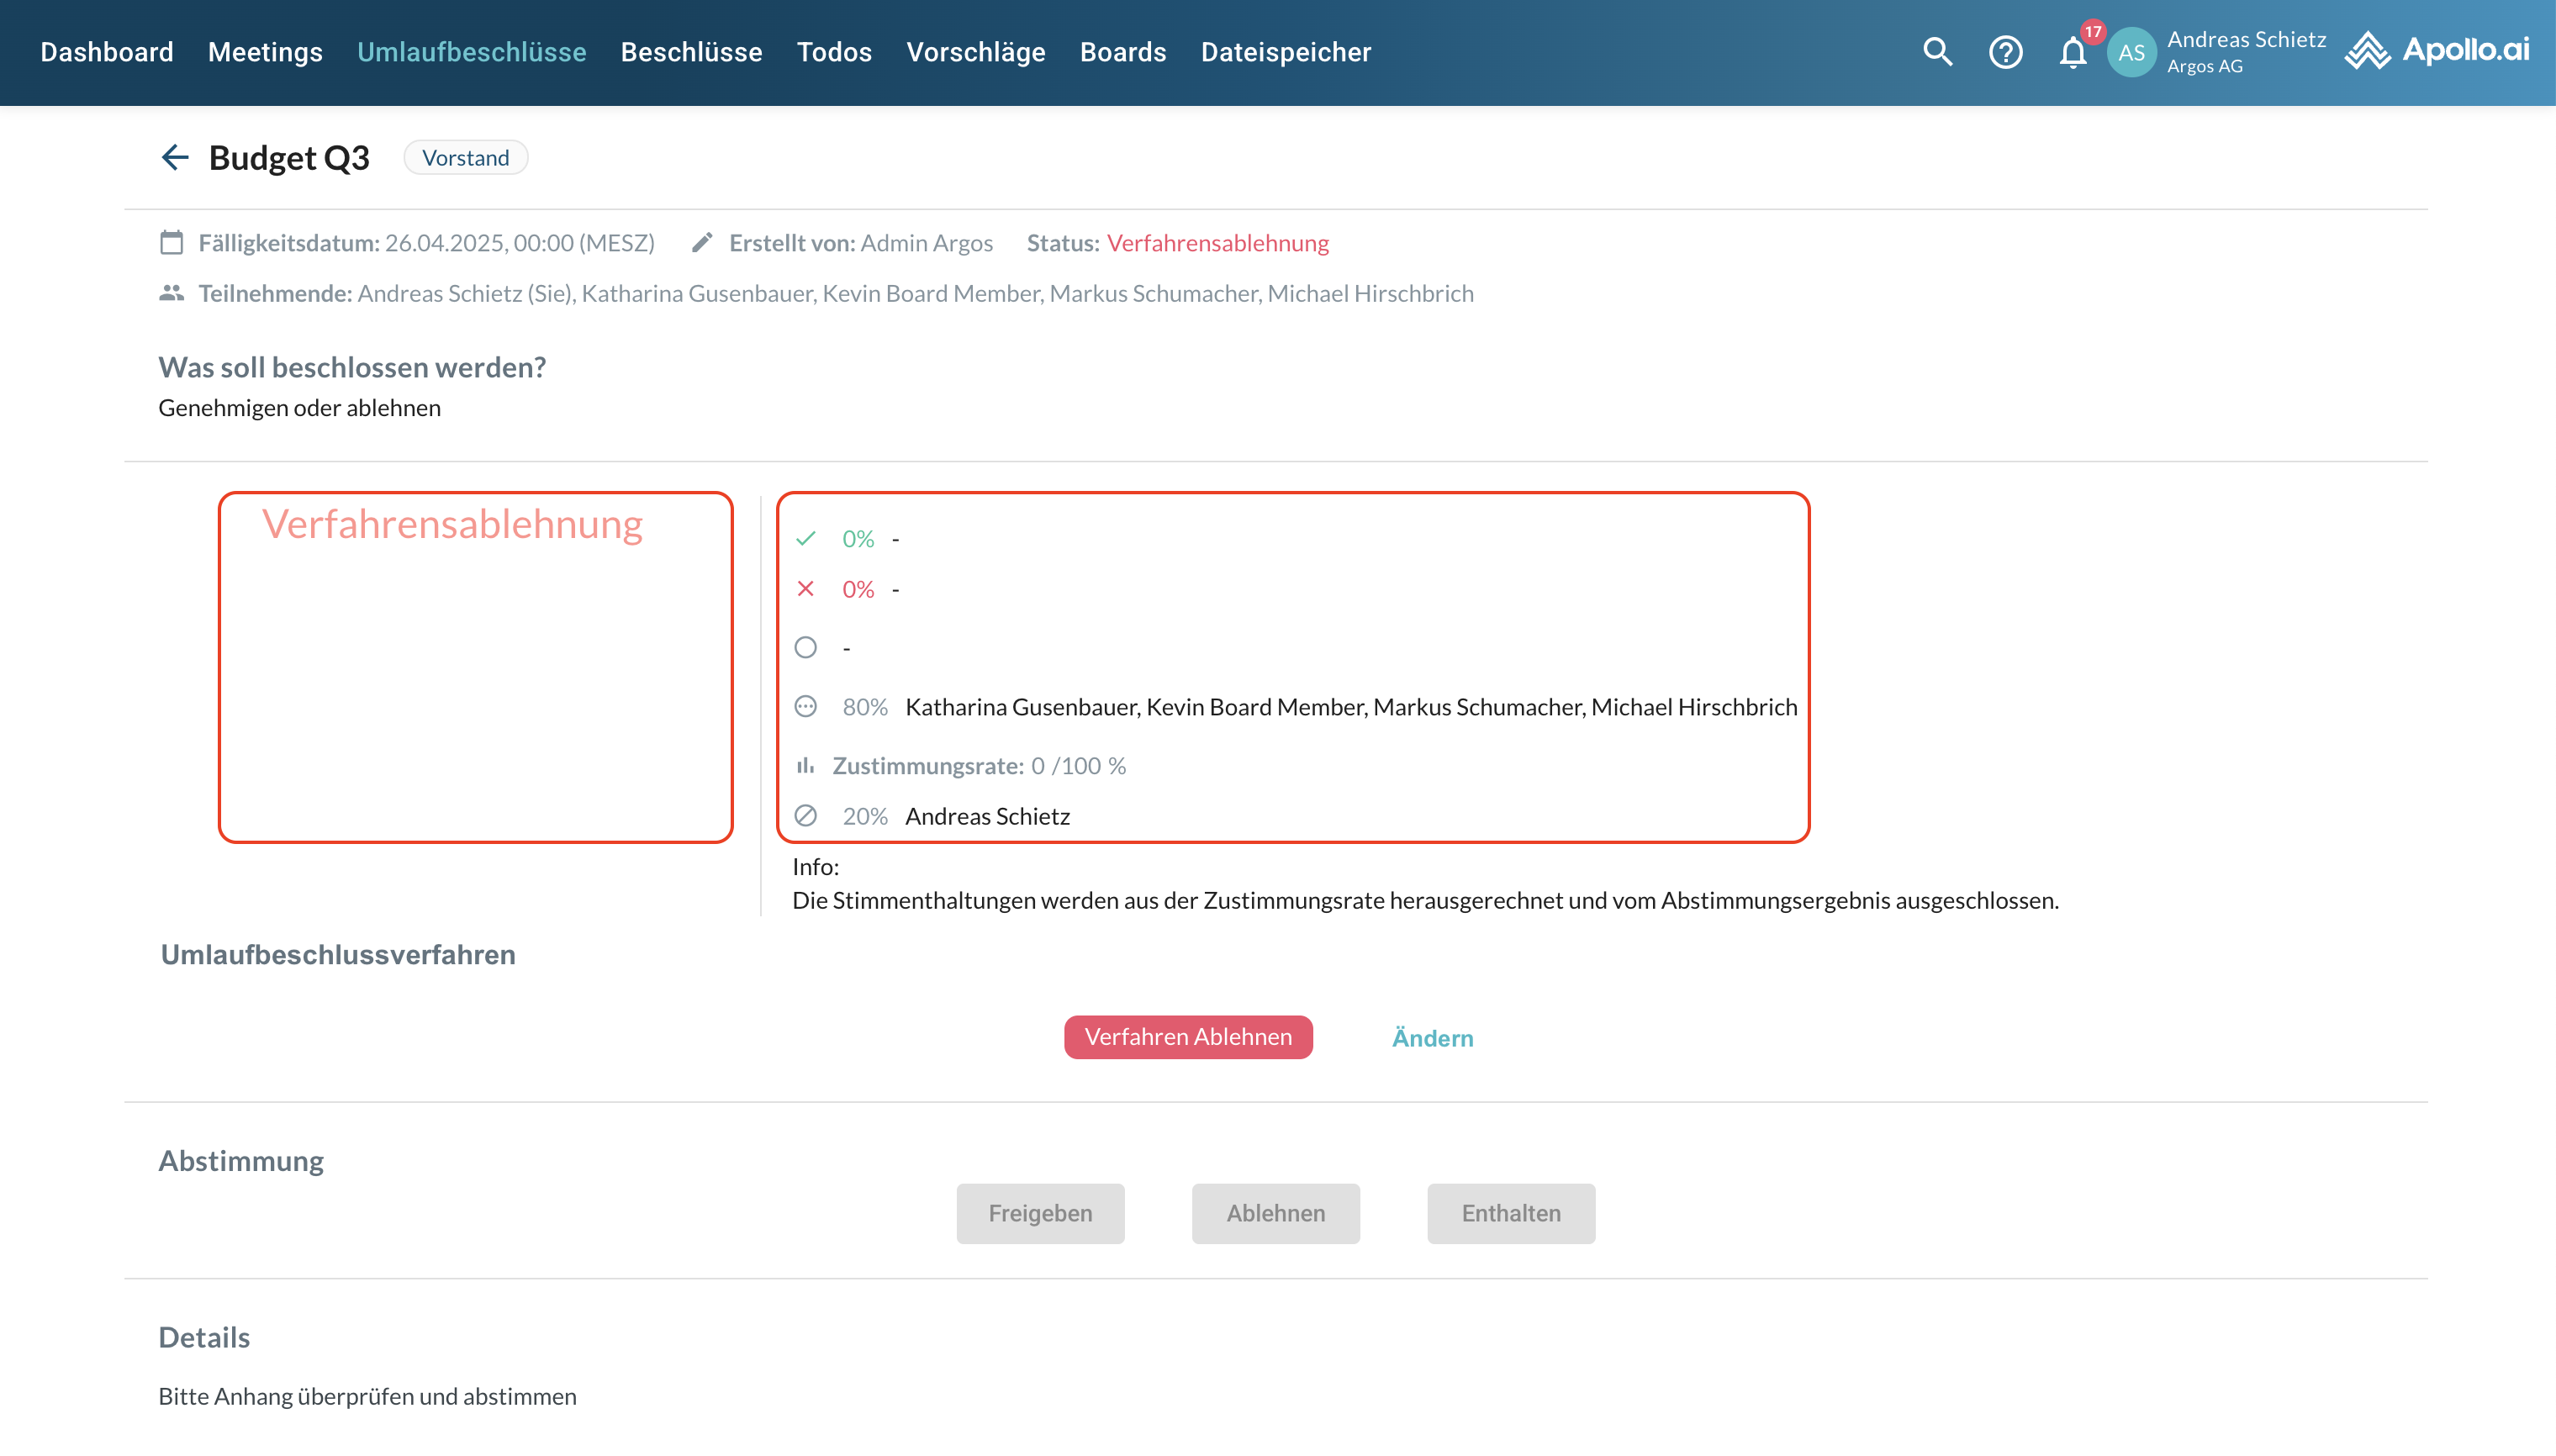2556x1456 pixels.
Task: Click the calendar icon beside Fälligkeitsdatum
Action: [x=172, y=242]
